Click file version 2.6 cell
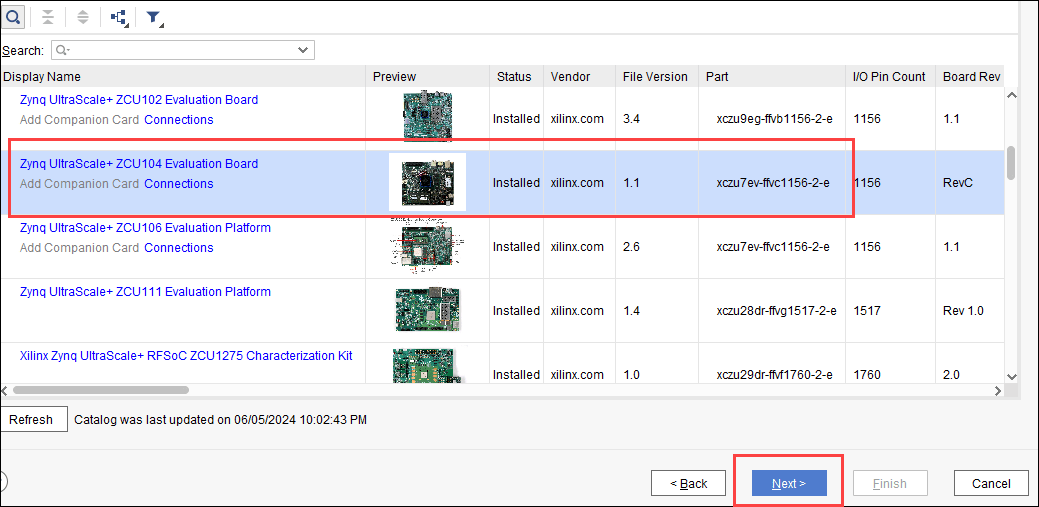Viewport: 1039px width, 507px height. 631,247
